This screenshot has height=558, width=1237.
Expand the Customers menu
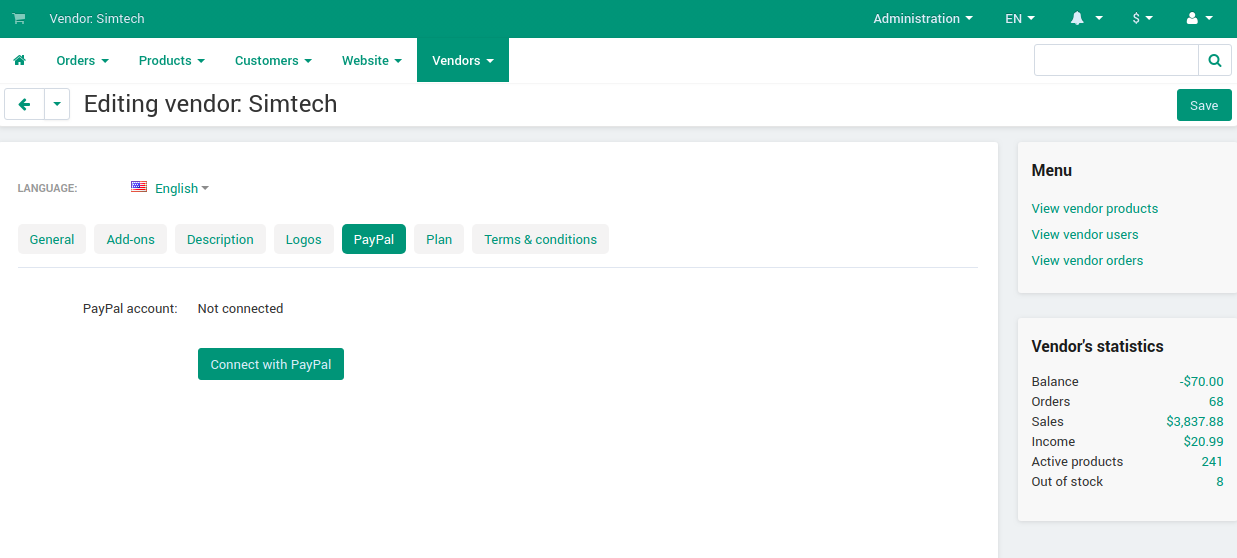click(x=273, y=60)
